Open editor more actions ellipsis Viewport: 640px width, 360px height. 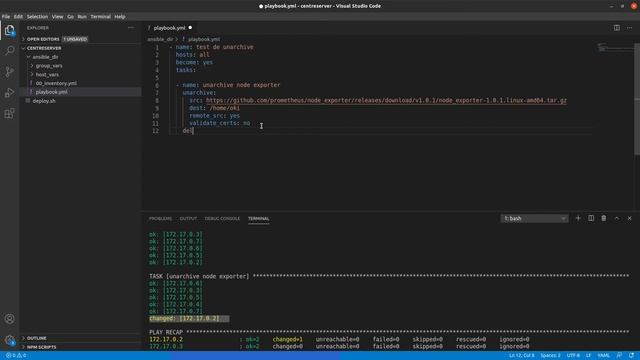[629, 28]
